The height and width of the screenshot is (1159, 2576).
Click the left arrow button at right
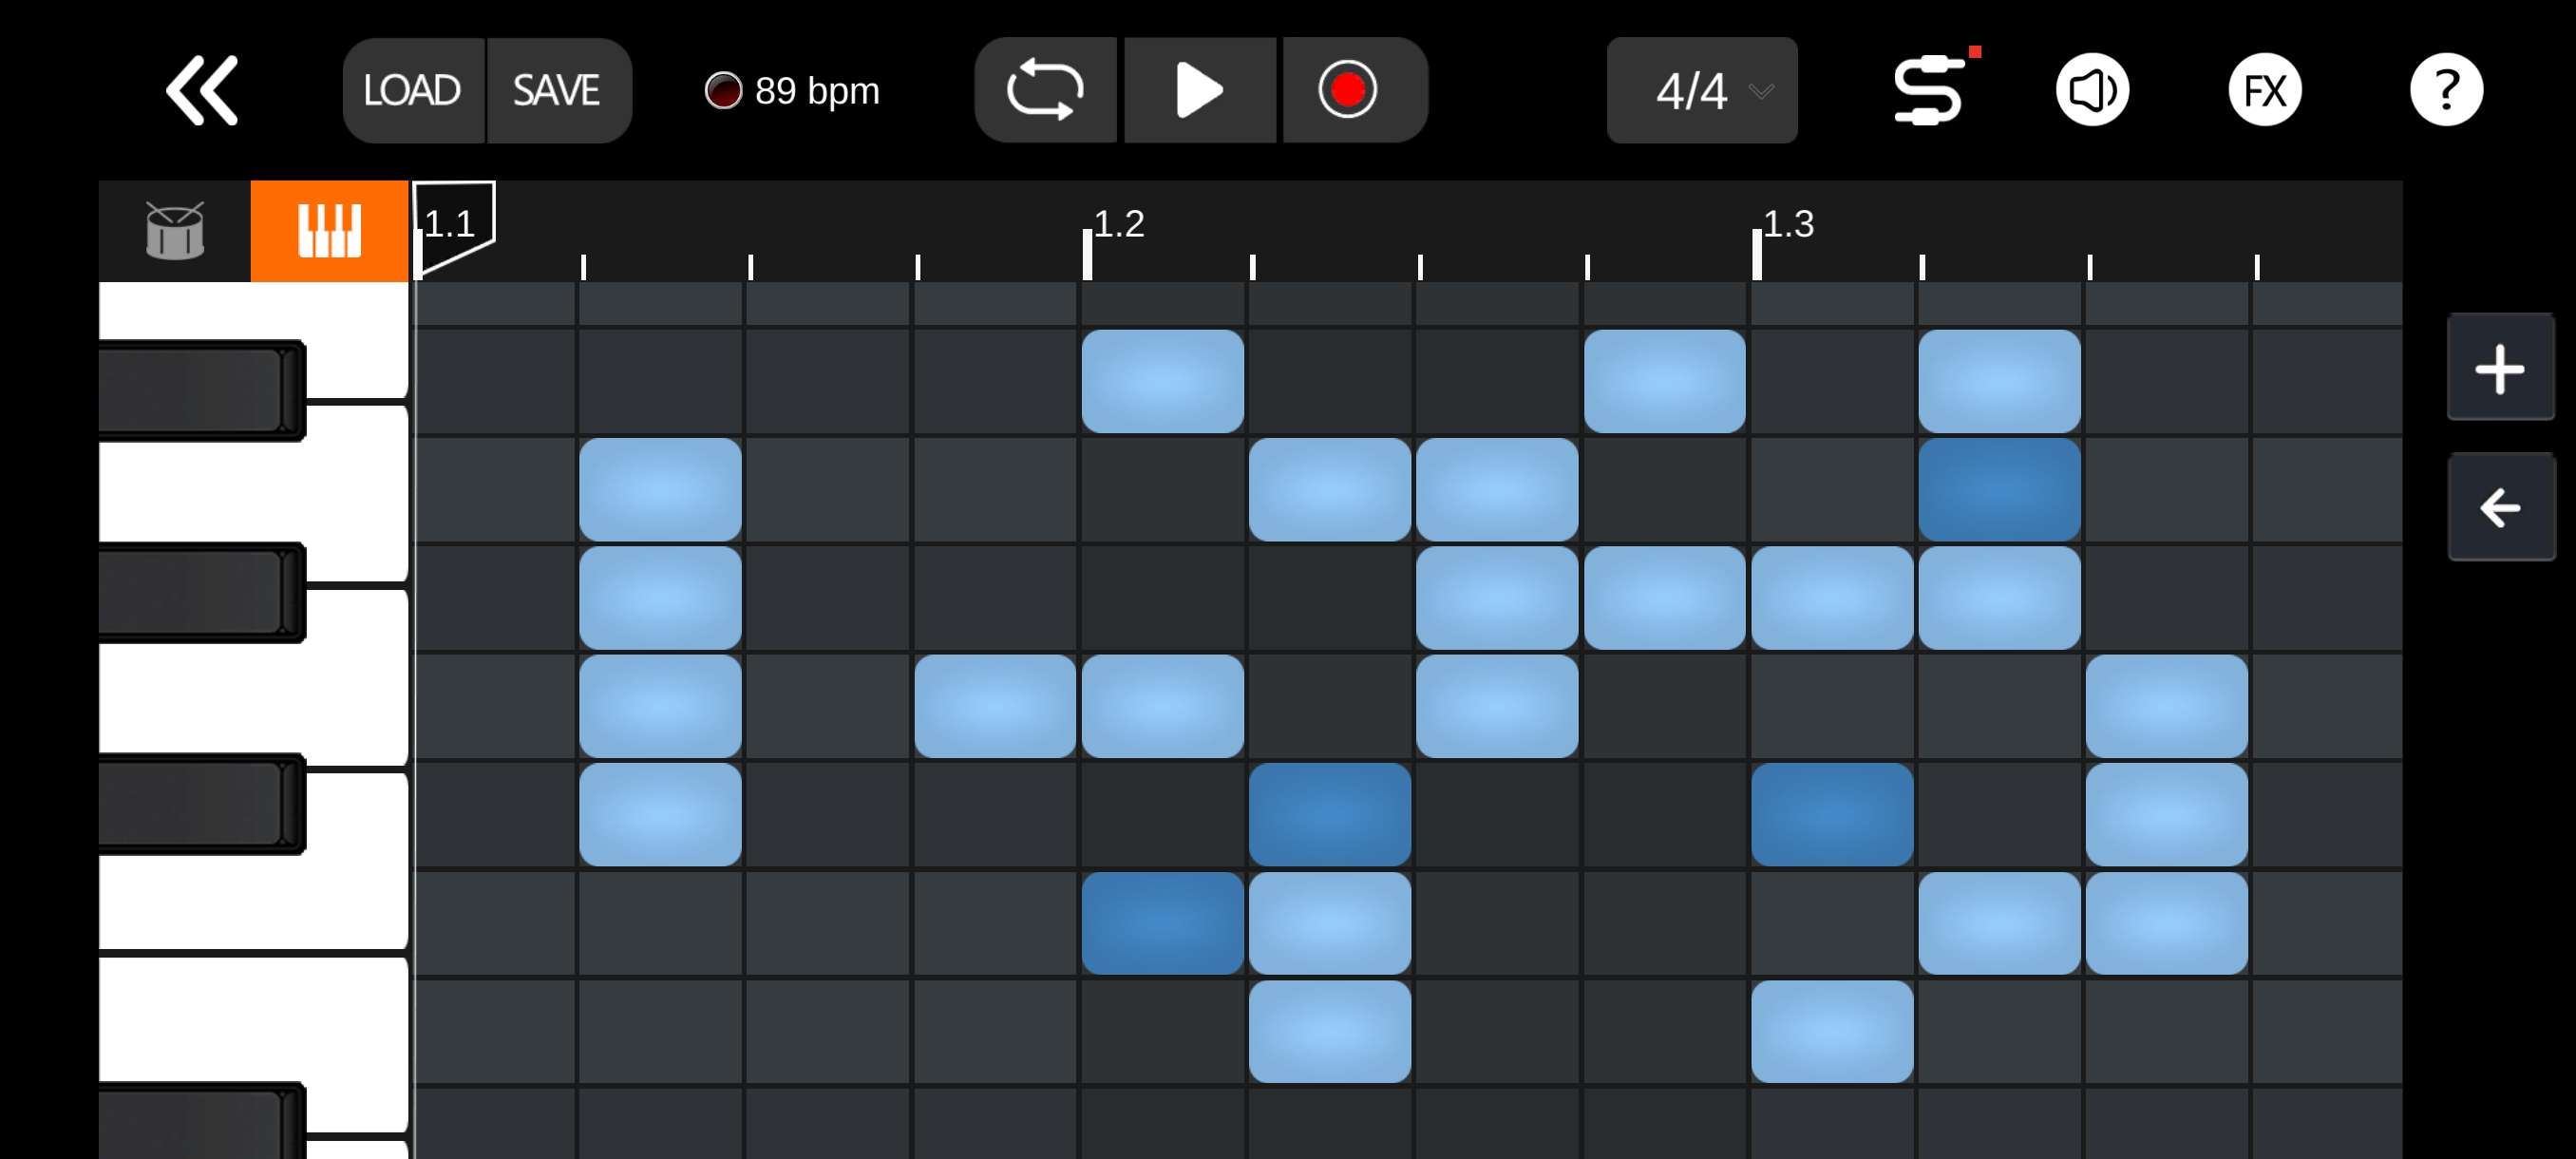(2499, 507)
